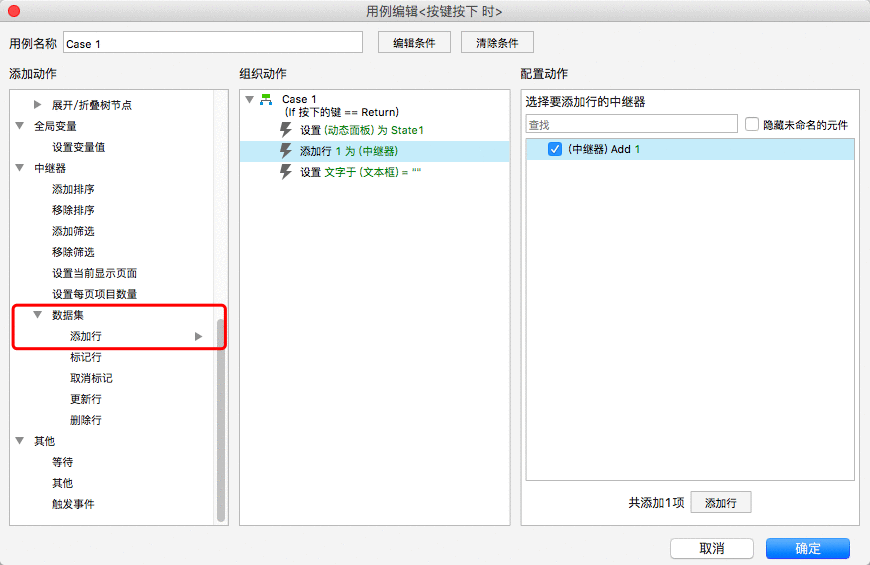Collapse the 中继器 group
870x565 pixels.
point(20,168)
